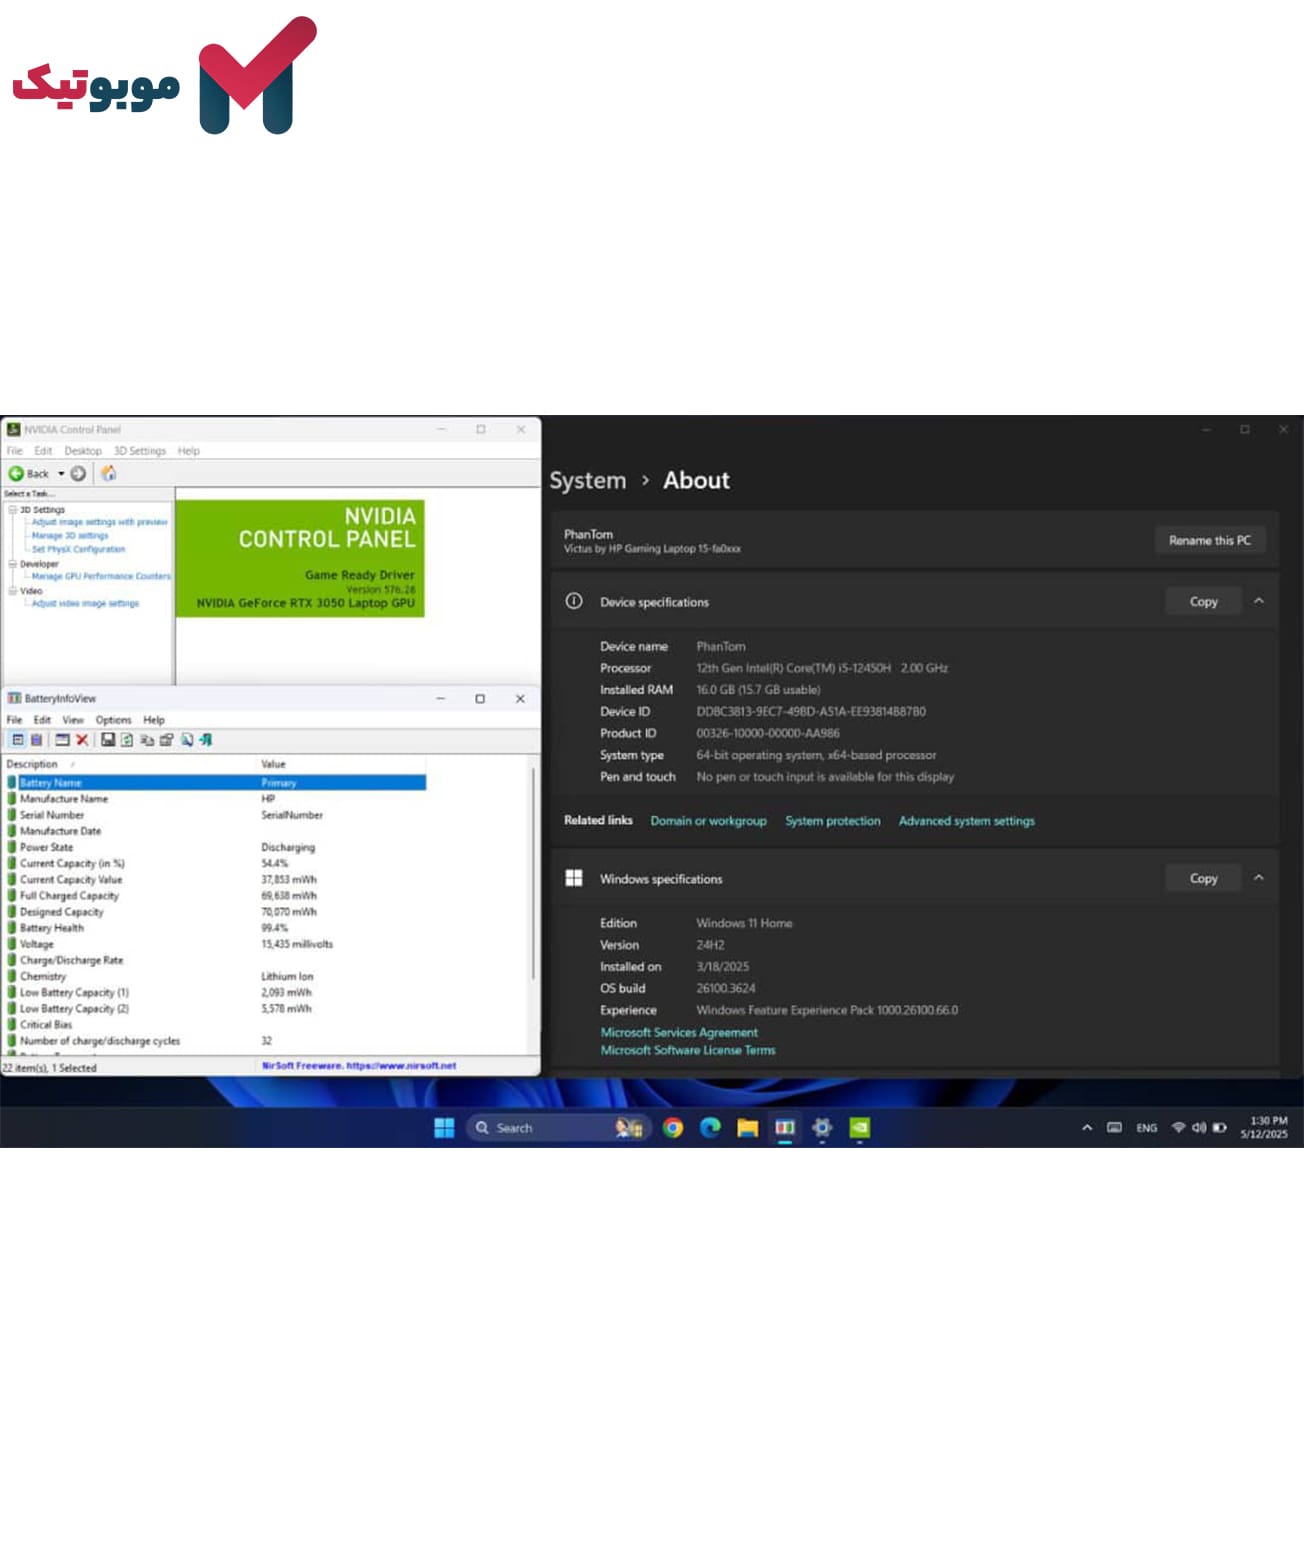Open Manage 3D settings task
Viewport: 1304px width, 1563px height.
tap(70, 536)
